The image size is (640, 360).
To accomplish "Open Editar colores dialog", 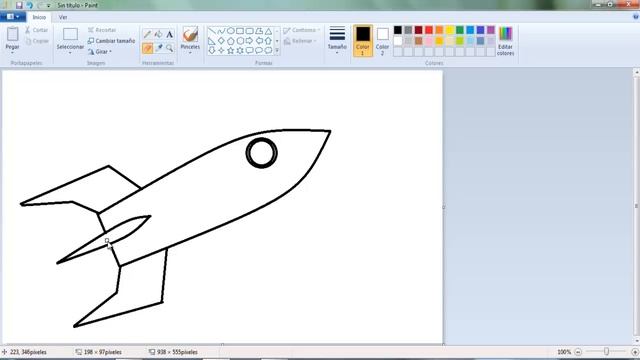I will pyautogui.click(x=505, y=40).
